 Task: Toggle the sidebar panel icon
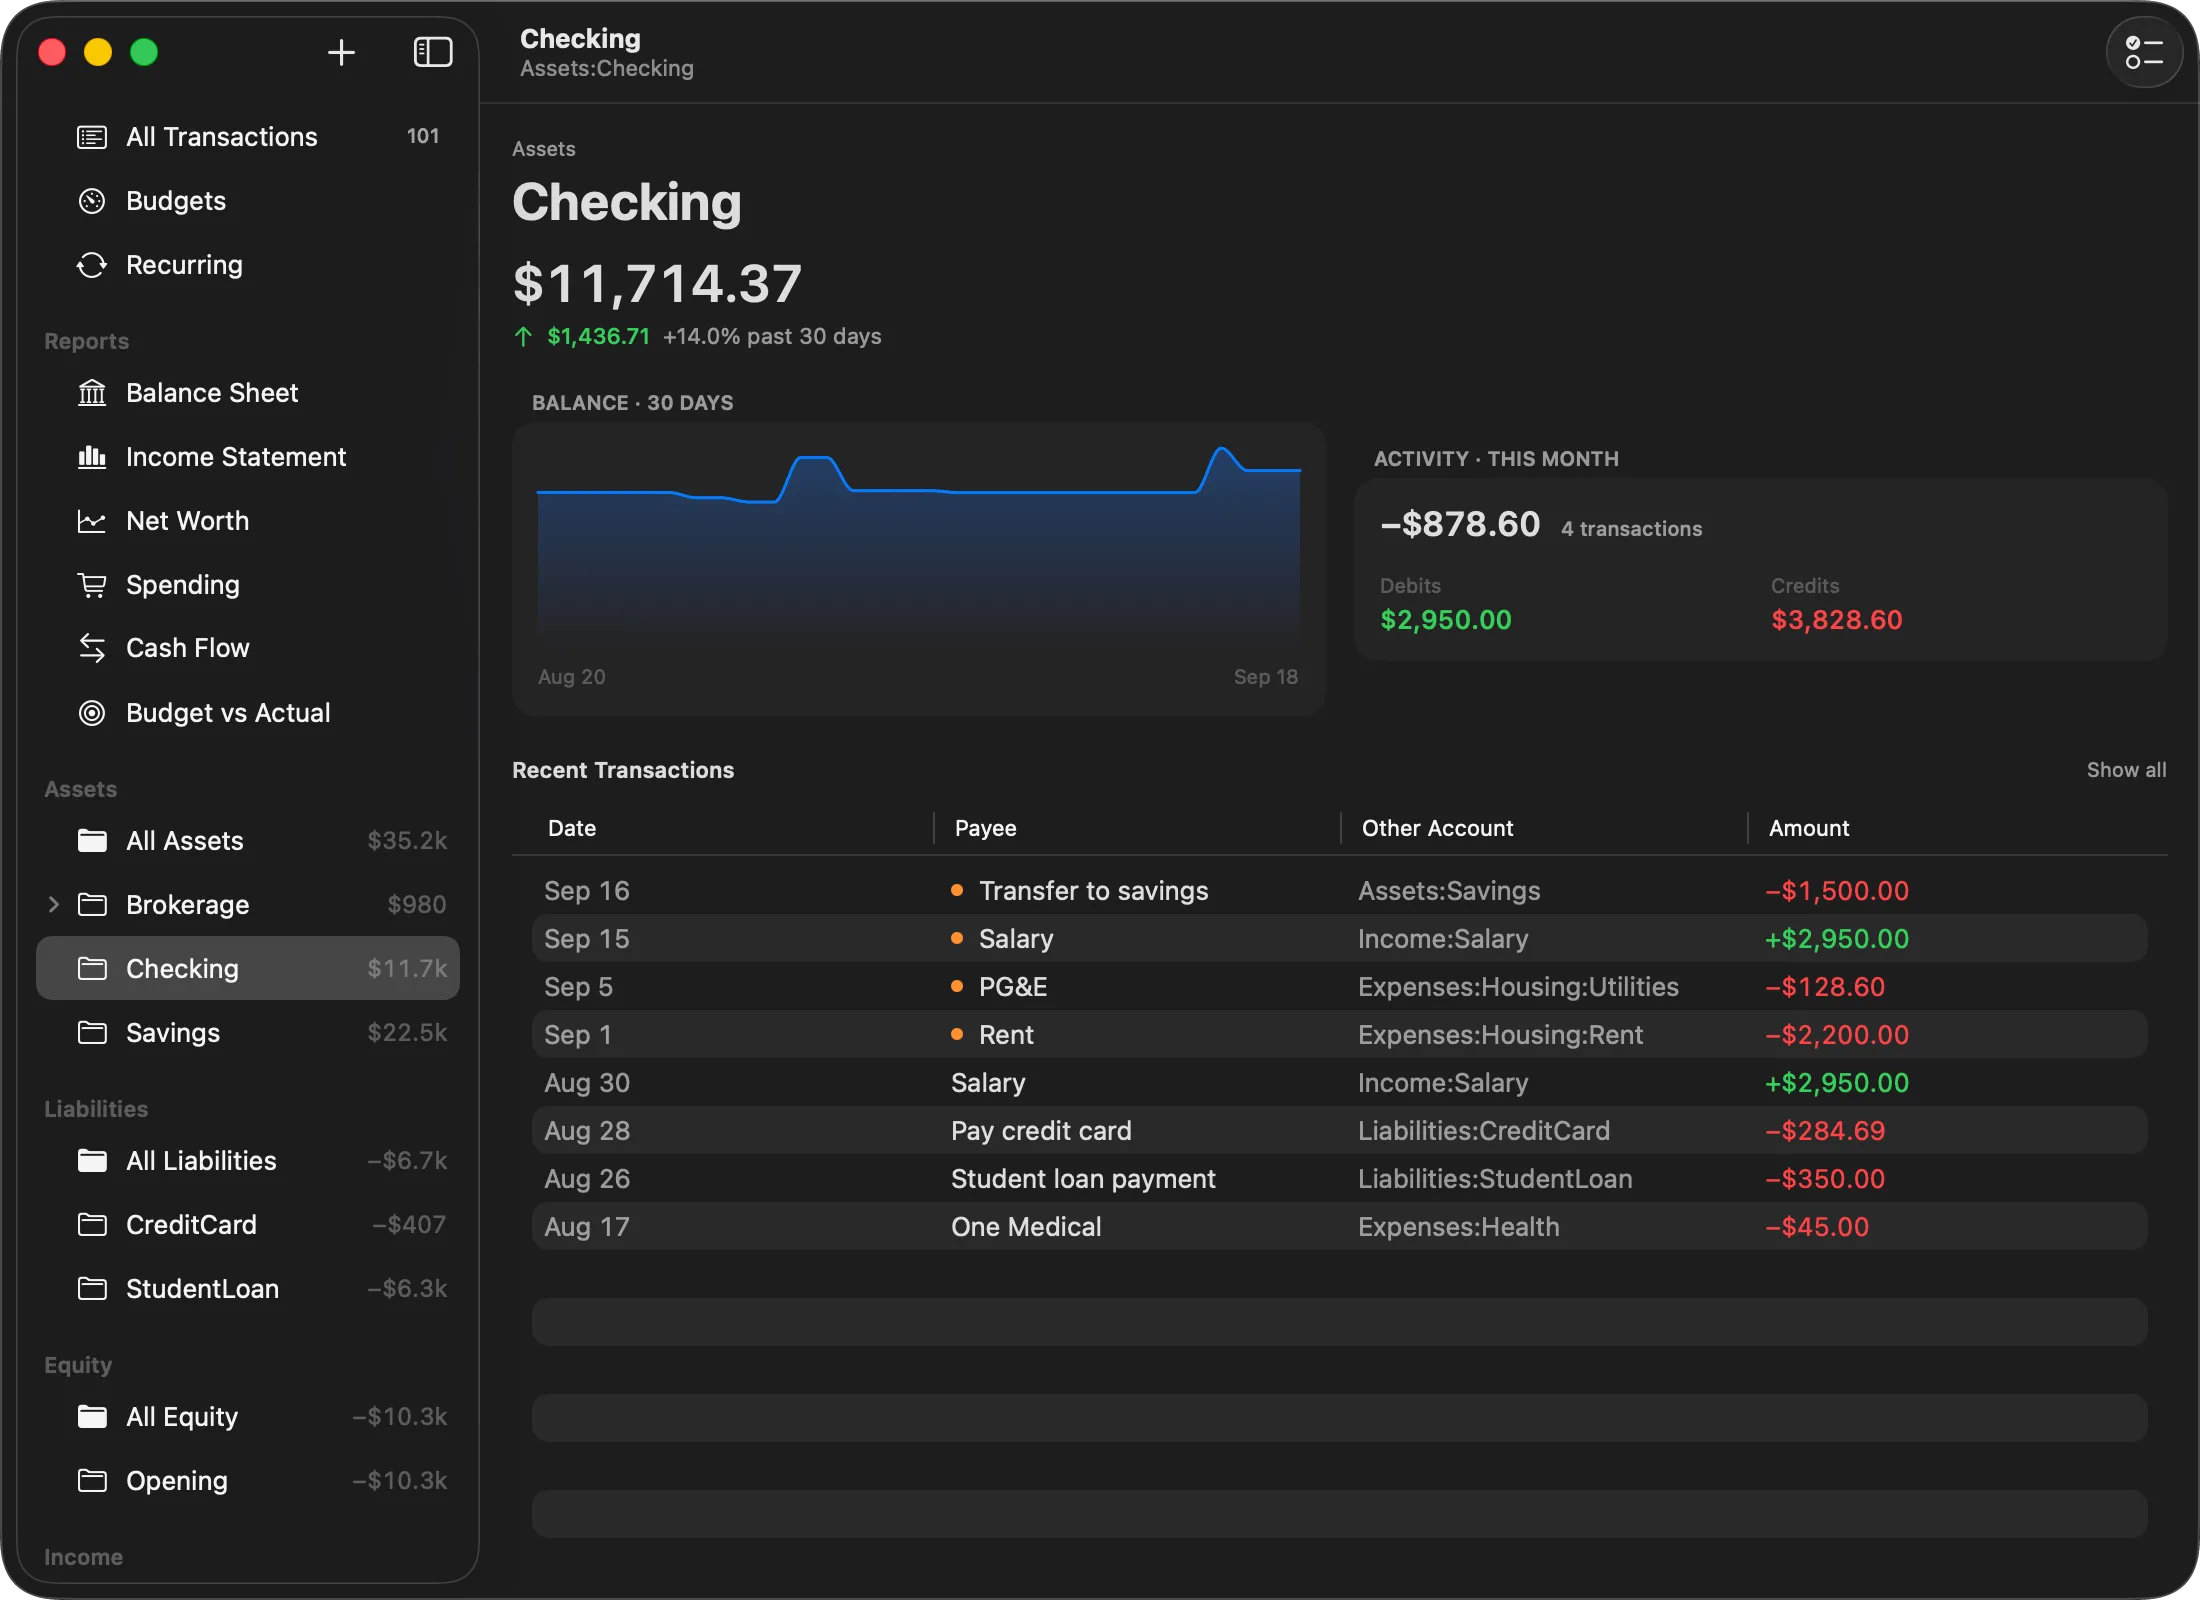tap(433, 52)
